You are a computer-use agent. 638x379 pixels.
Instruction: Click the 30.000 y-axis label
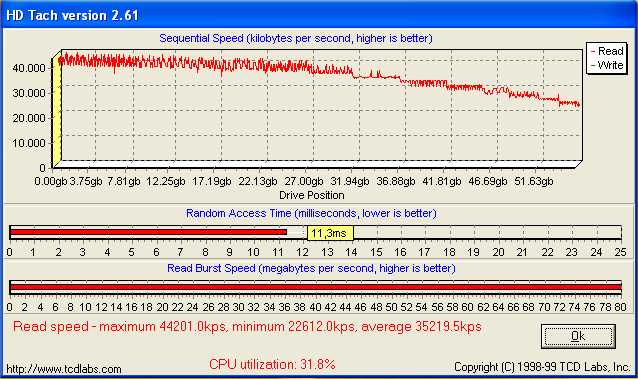[29, 93]
